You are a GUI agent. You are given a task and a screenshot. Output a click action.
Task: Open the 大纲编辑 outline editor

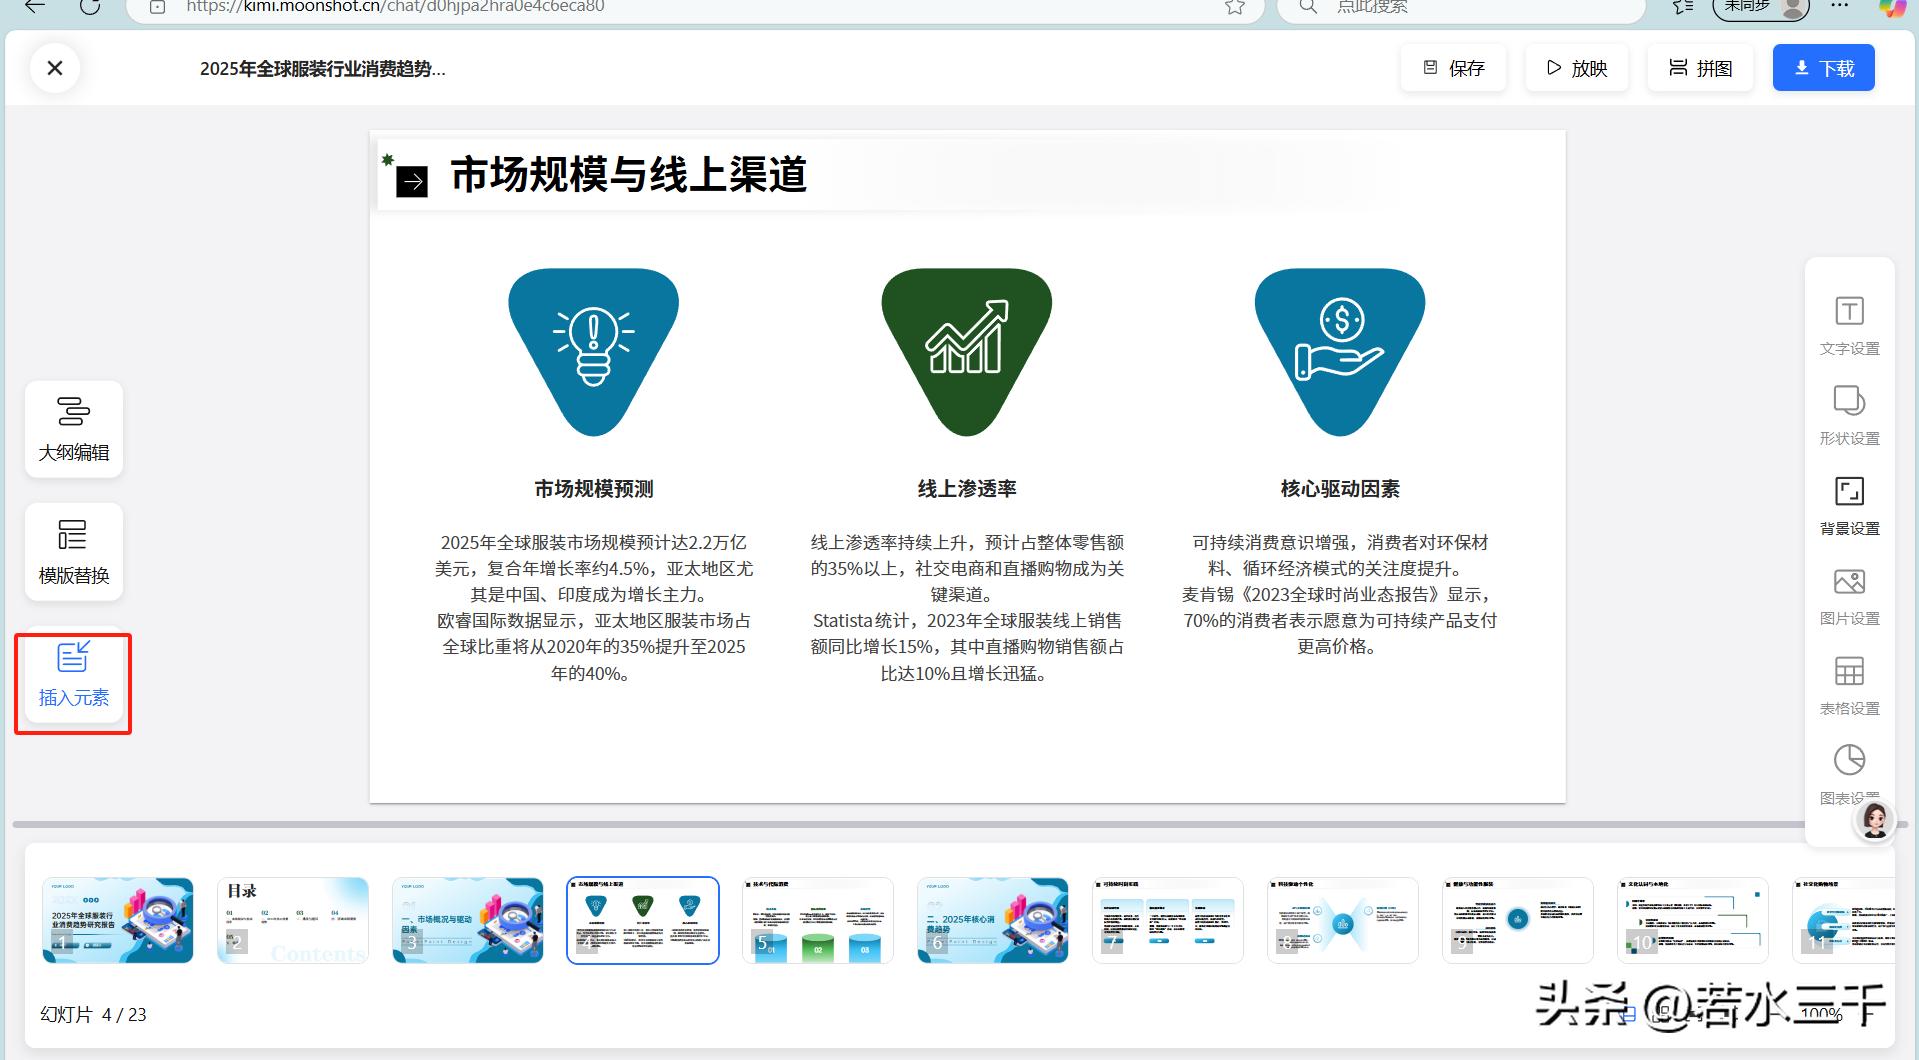pos(74,429)
